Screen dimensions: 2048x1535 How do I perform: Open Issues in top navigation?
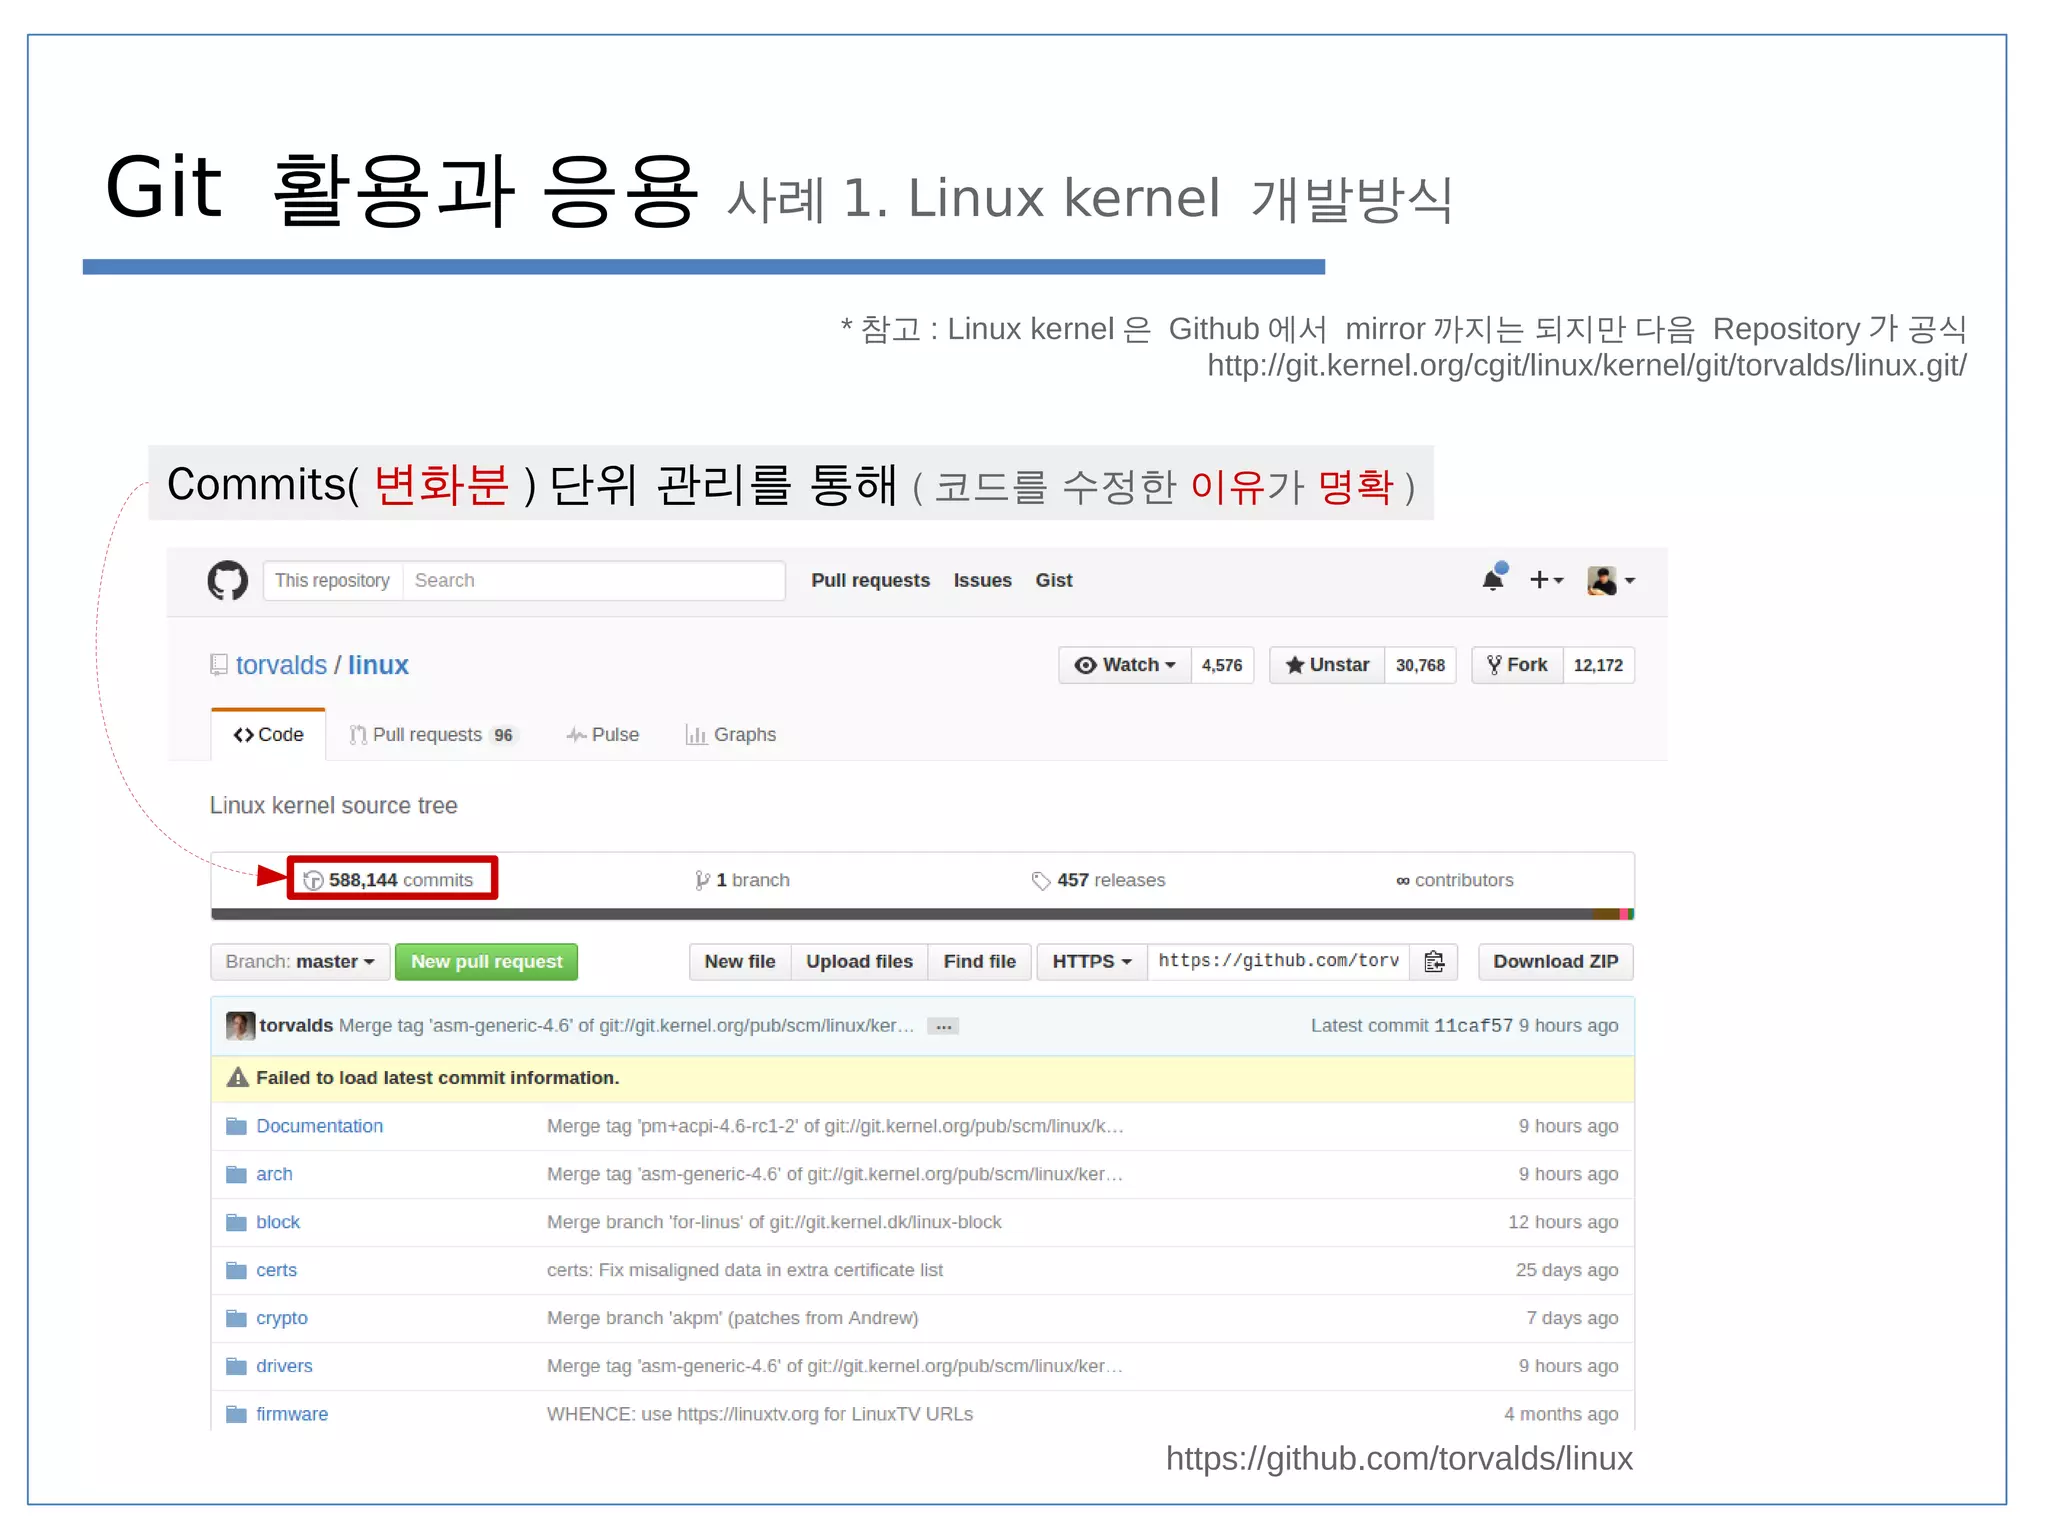pos(982,580)
